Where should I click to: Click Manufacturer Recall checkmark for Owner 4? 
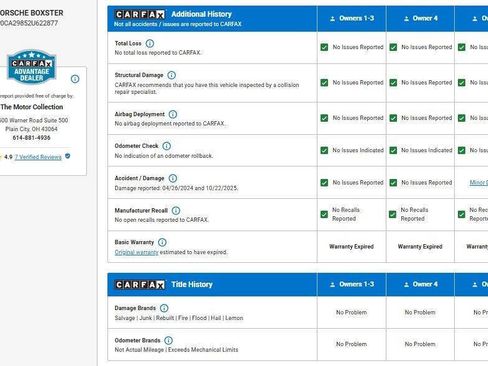(x=393, y=214)
